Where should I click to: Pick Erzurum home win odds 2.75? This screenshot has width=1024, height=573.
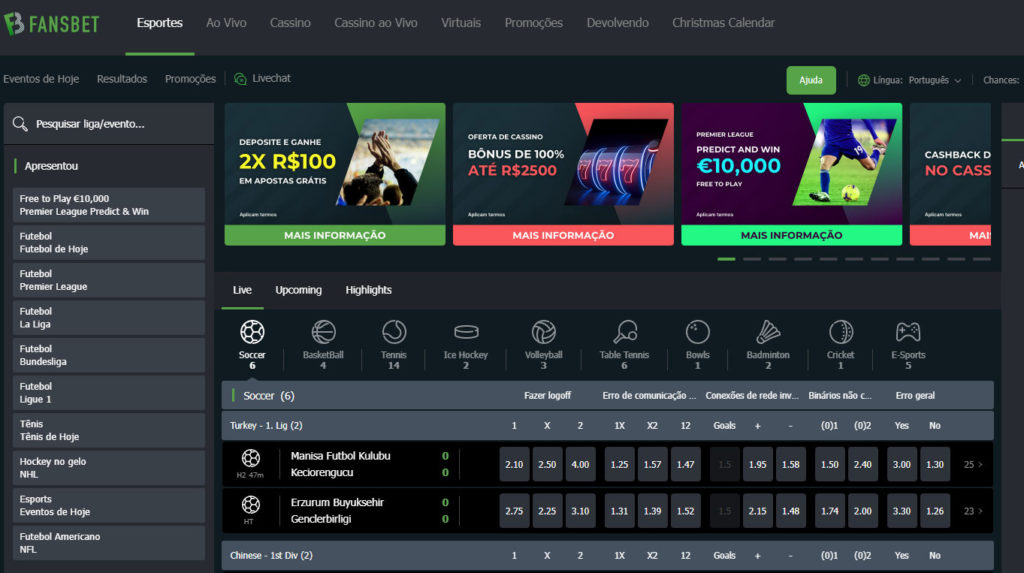pos(514,511)
